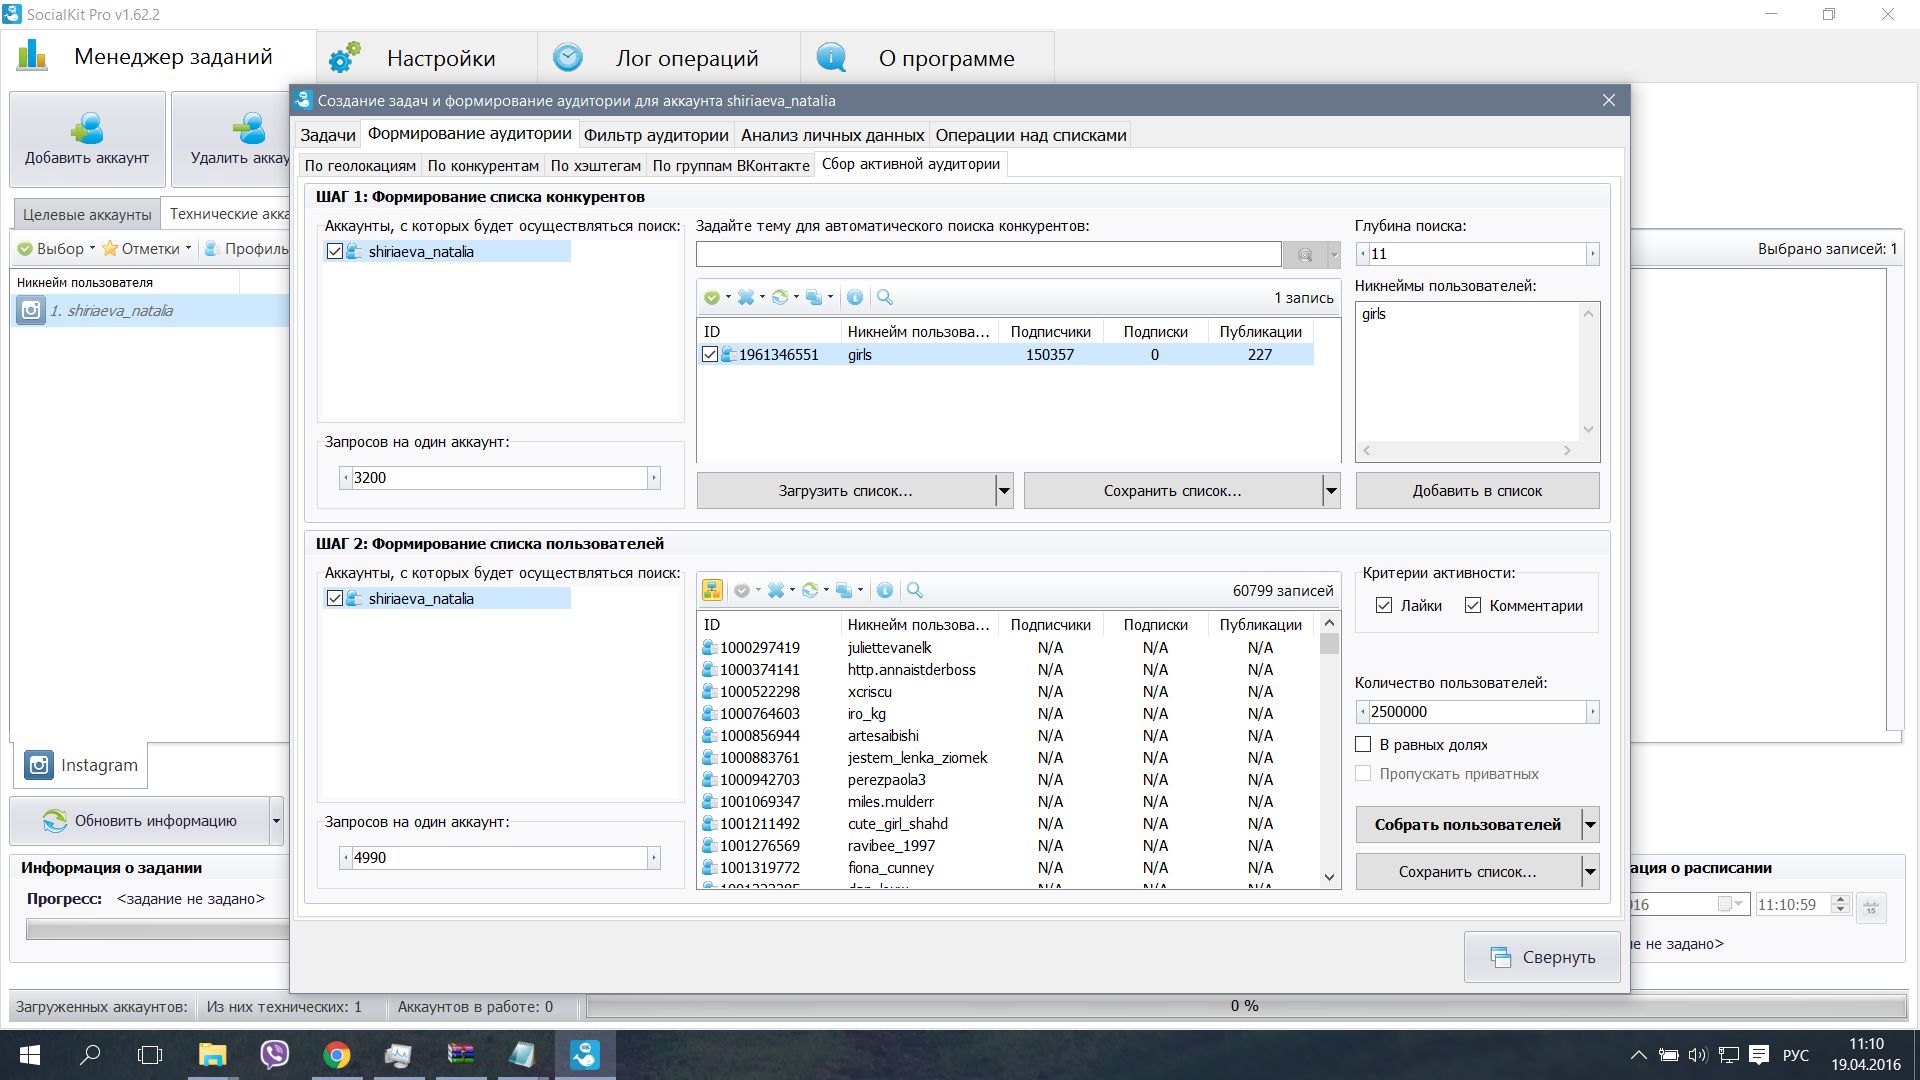Toggle the Комментарии activity criterion
This screenshot has width=1920, height=1080.
(x=1473, y=605)
